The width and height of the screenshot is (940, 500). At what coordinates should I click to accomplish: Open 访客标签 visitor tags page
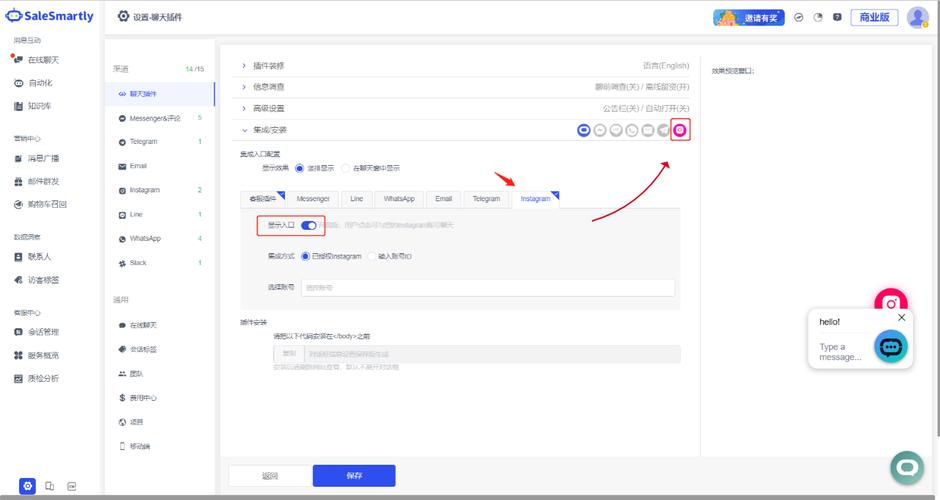coord(37,280)
